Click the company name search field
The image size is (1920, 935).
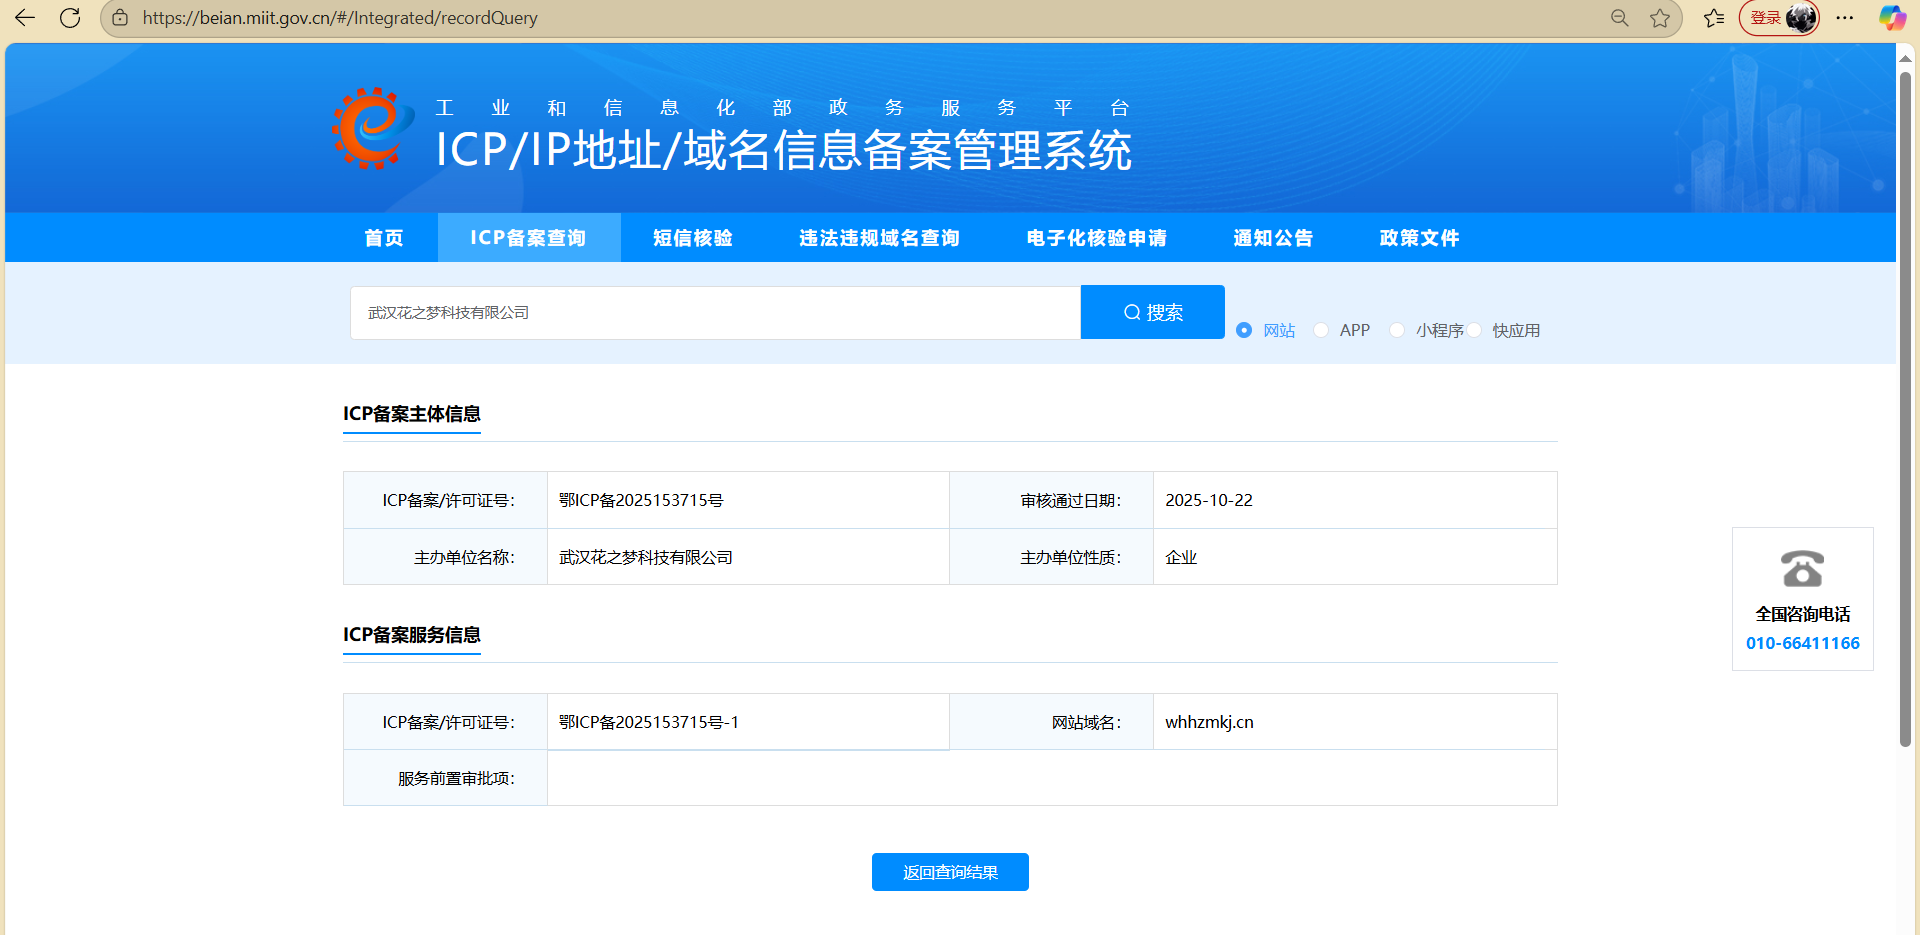pyautogui.click(x=715, y=313)
